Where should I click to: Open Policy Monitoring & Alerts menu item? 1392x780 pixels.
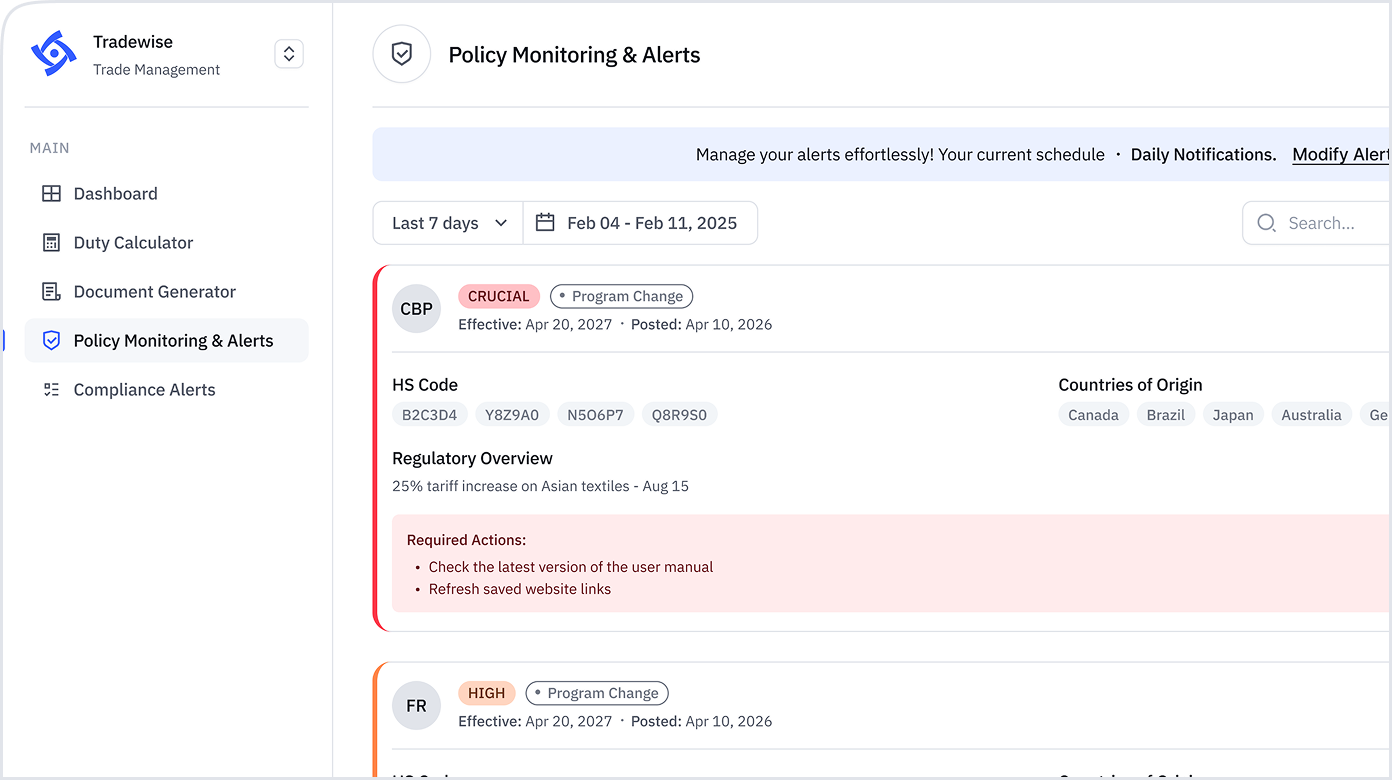(172, 341)
